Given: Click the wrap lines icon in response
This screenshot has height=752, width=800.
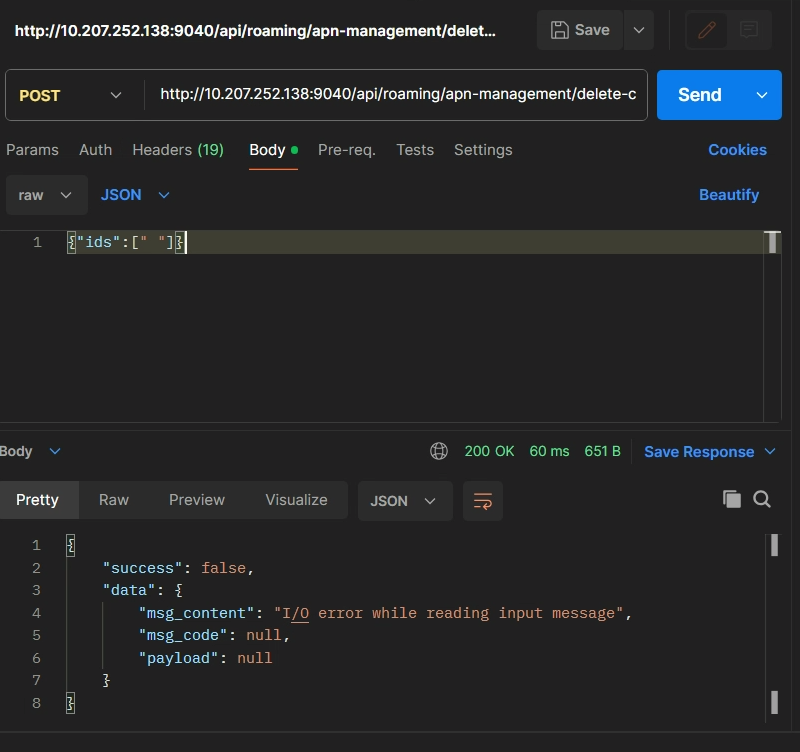Looking at the screenshot, I should click(x=483, y=501).
